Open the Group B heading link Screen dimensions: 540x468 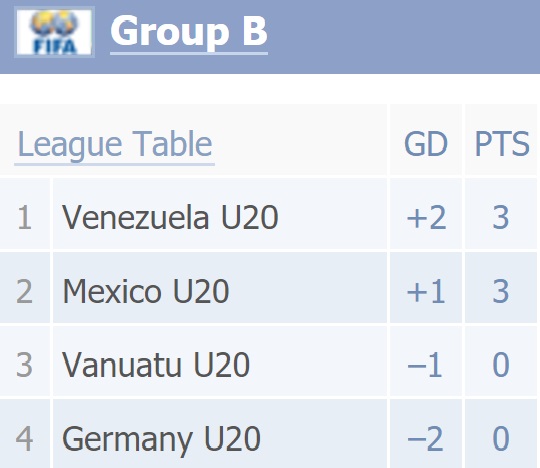click(x=189, y=32)
